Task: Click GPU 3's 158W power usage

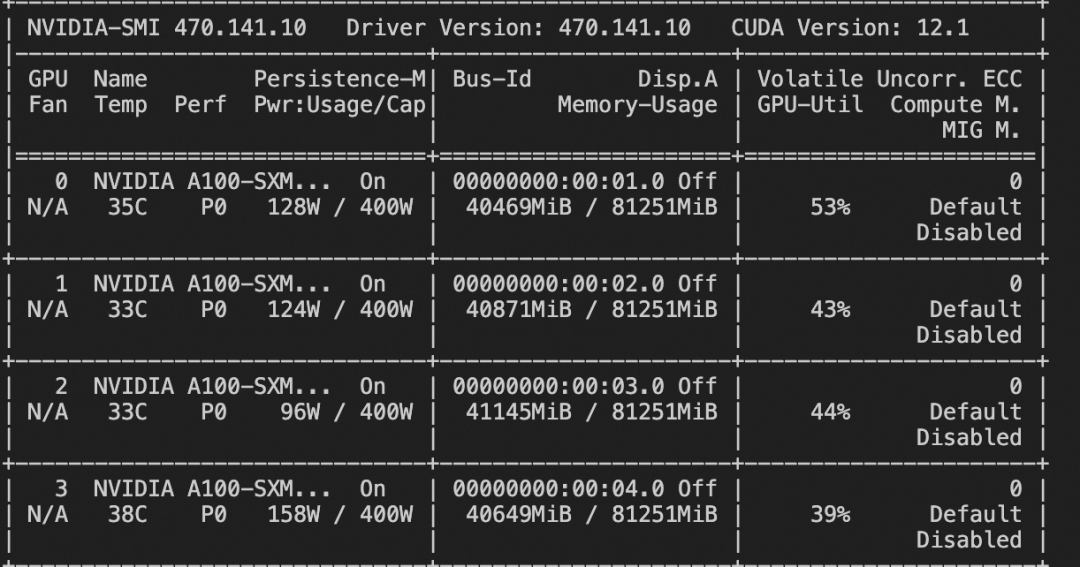Action: coord(293,514)
